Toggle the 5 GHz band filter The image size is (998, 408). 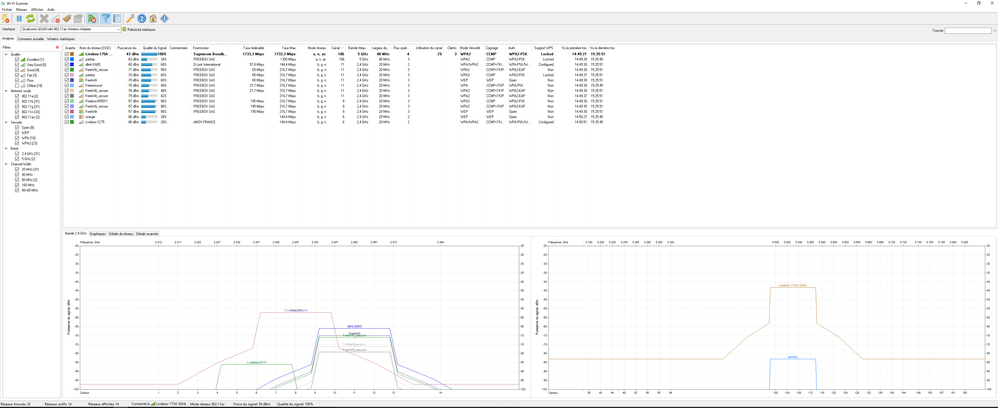click(17, 158)
